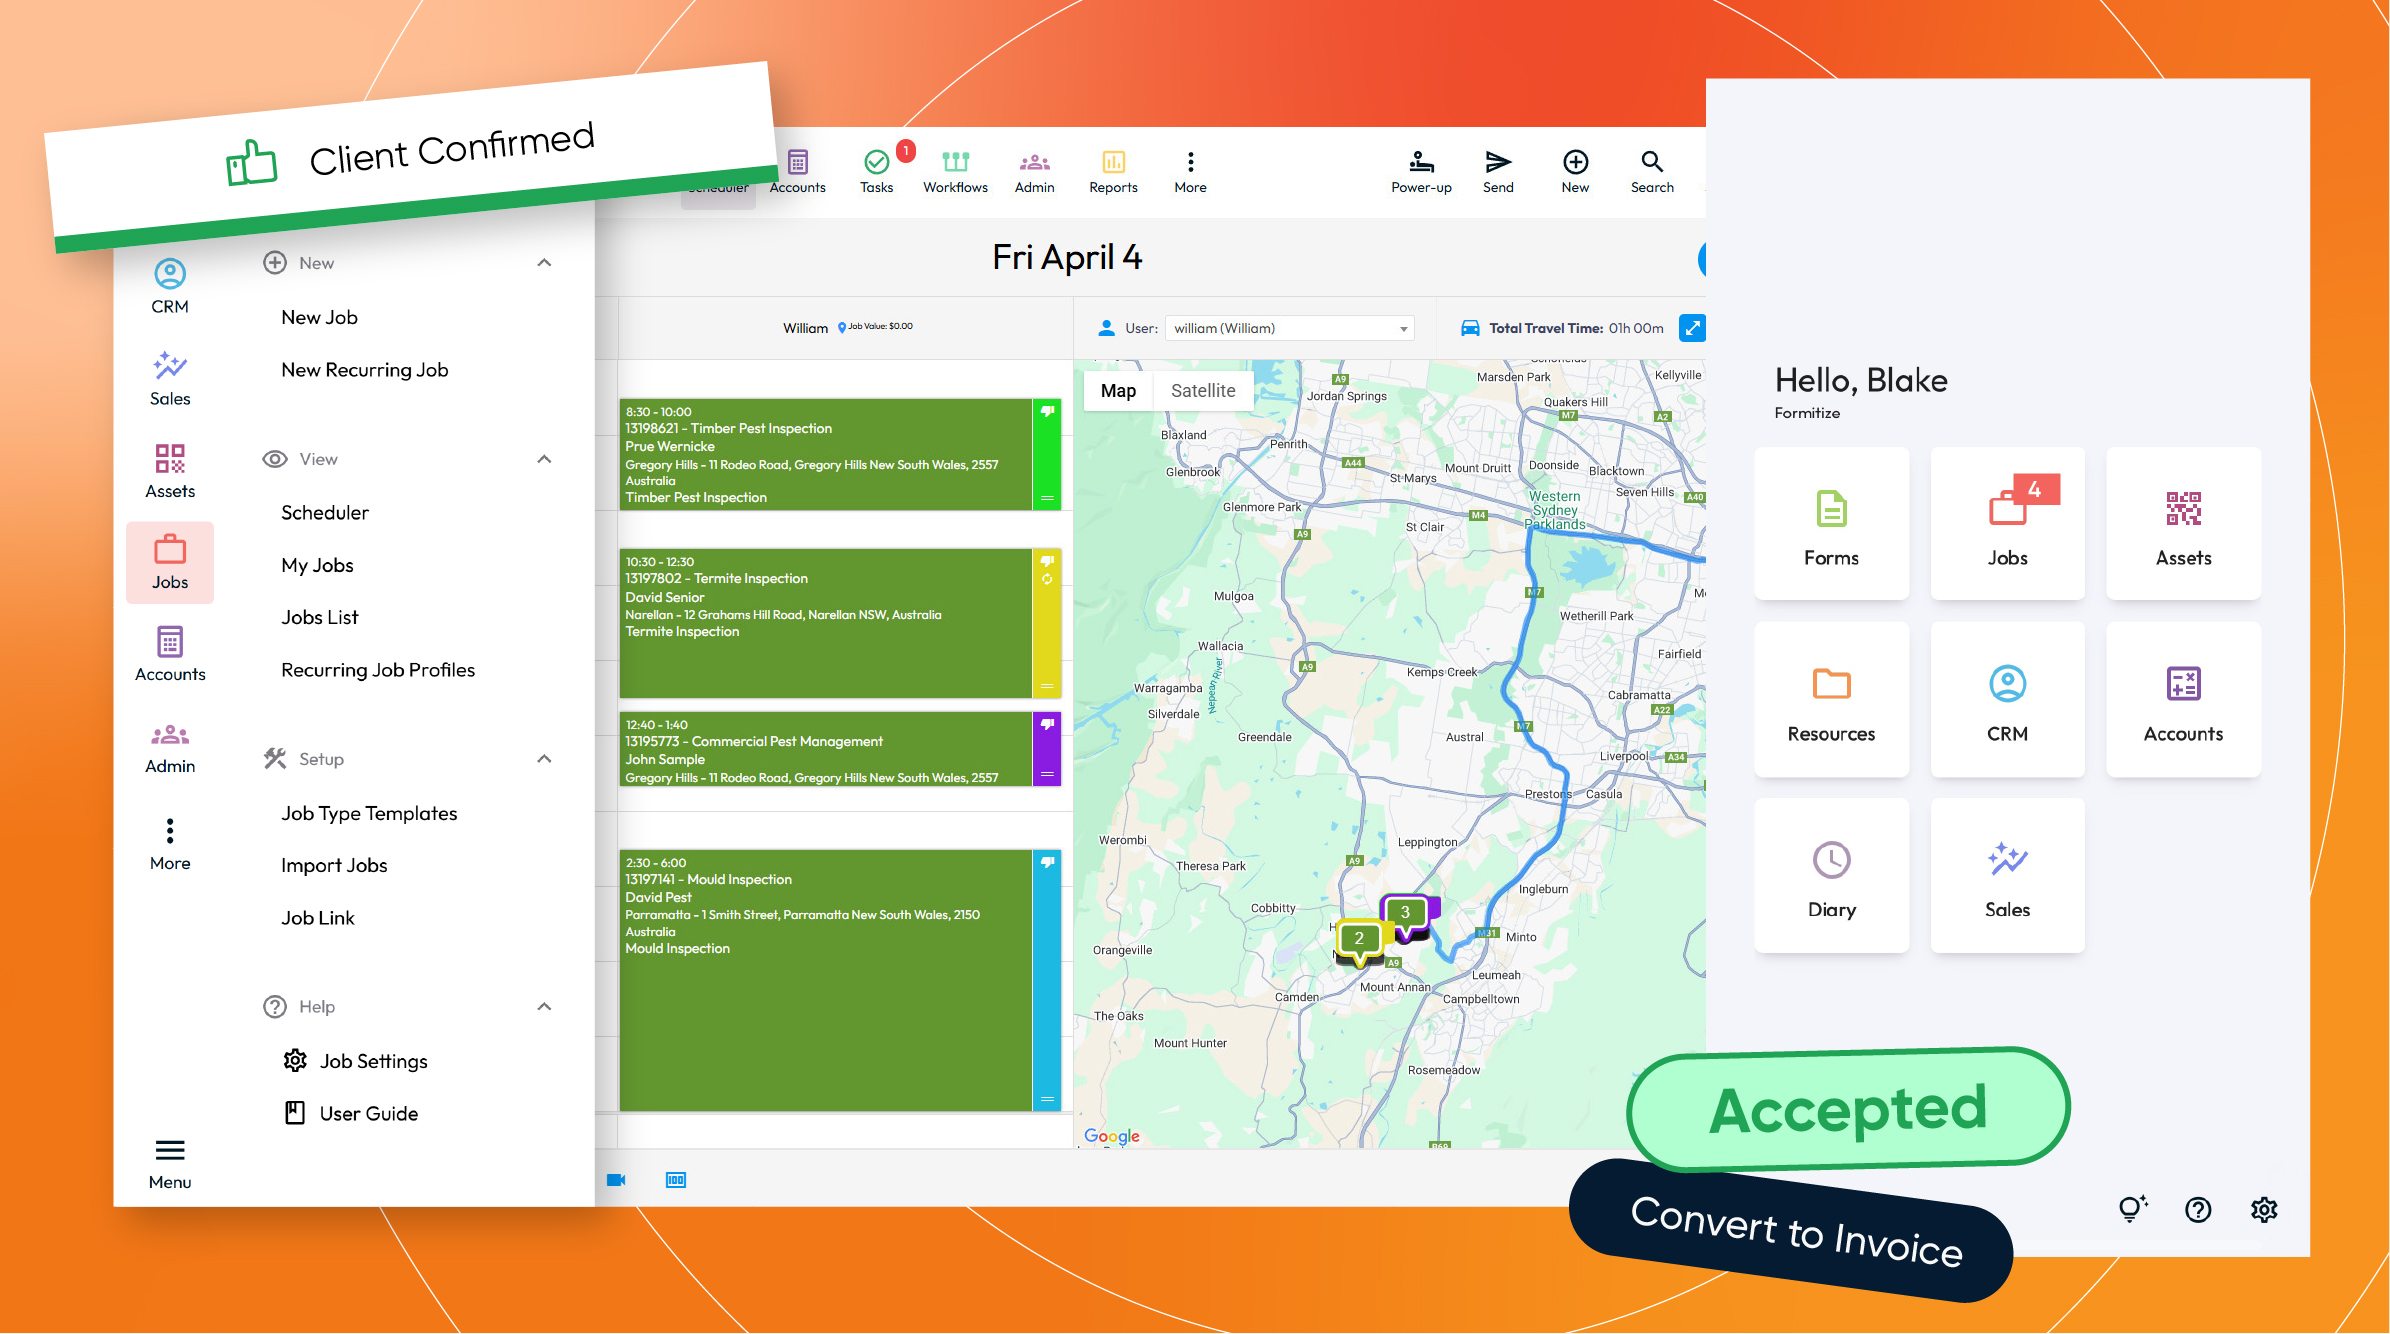Open Admin in the top toolbar
Image resolution: width=2390 pixels, height=1334 pixels.
click(1034, 171)
